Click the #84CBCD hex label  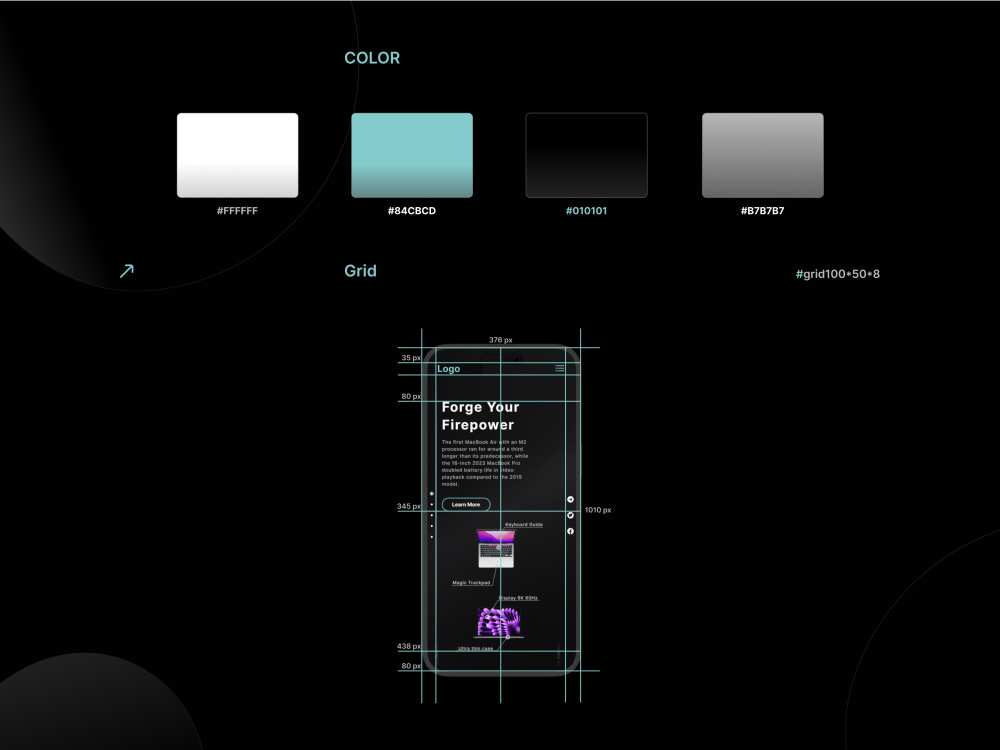pos(412,210)
